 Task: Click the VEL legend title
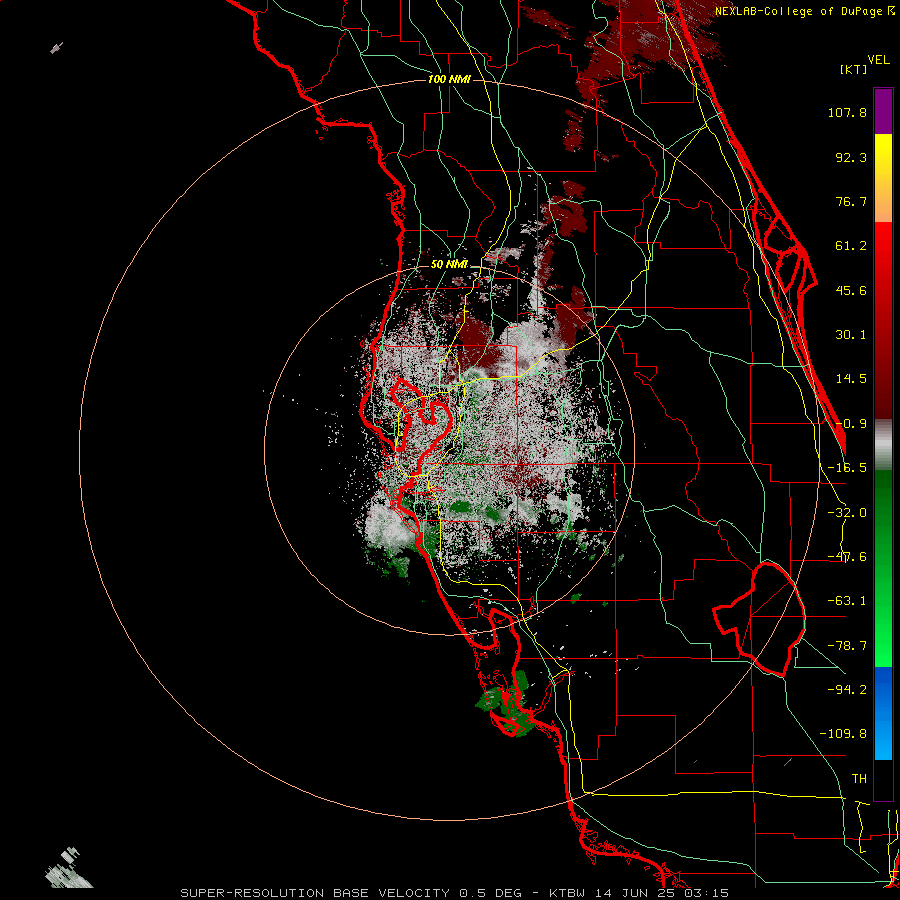tap(878, 60)
